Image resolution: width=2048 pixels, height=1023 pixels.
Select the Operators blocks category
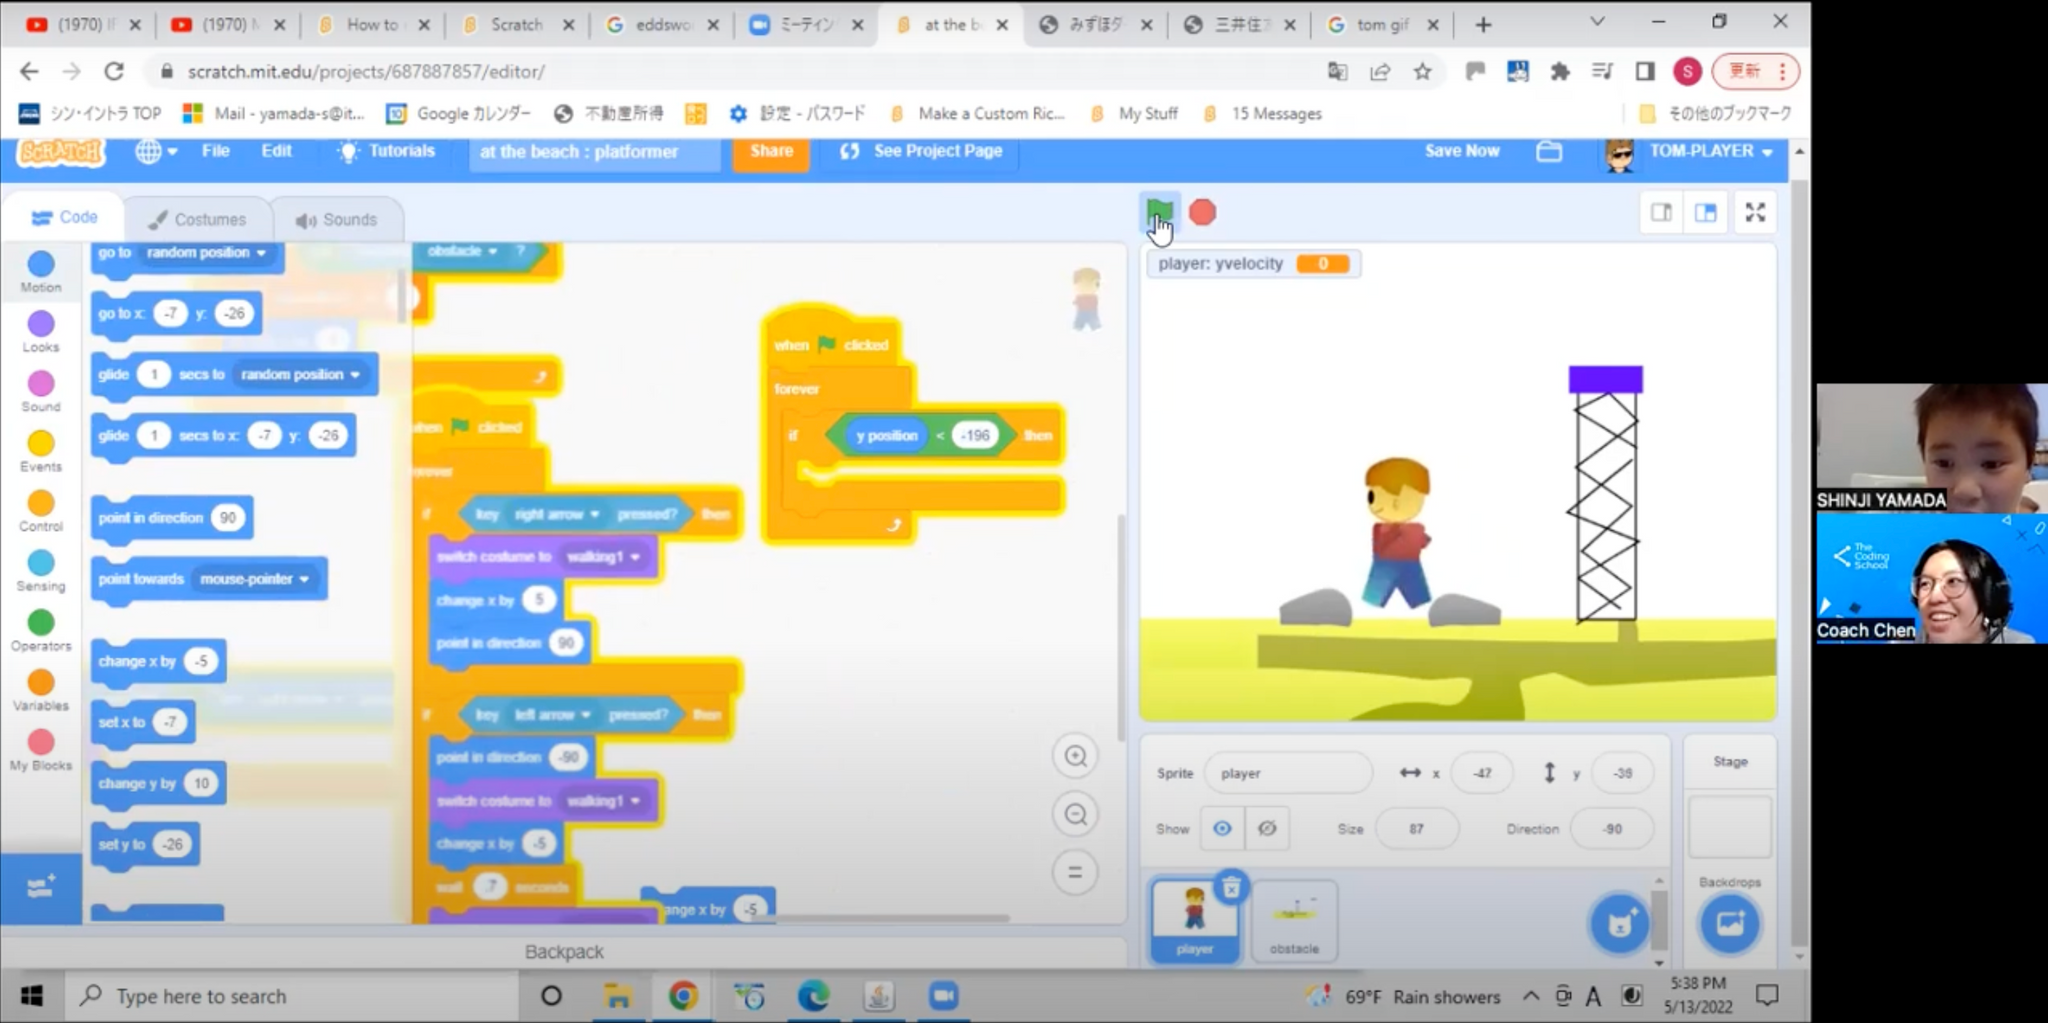point(40,627)
